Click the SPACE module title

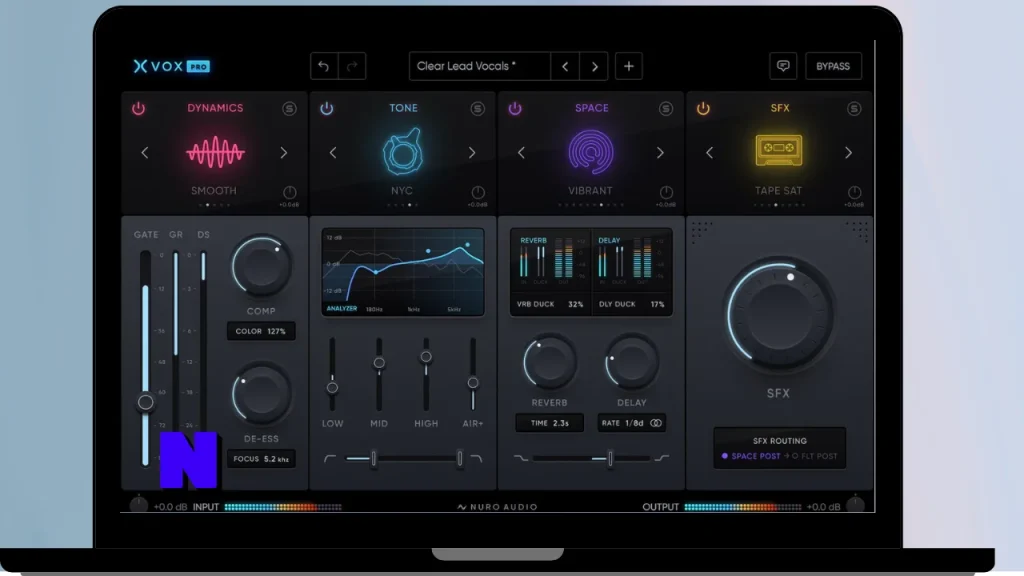pos(592,108)
